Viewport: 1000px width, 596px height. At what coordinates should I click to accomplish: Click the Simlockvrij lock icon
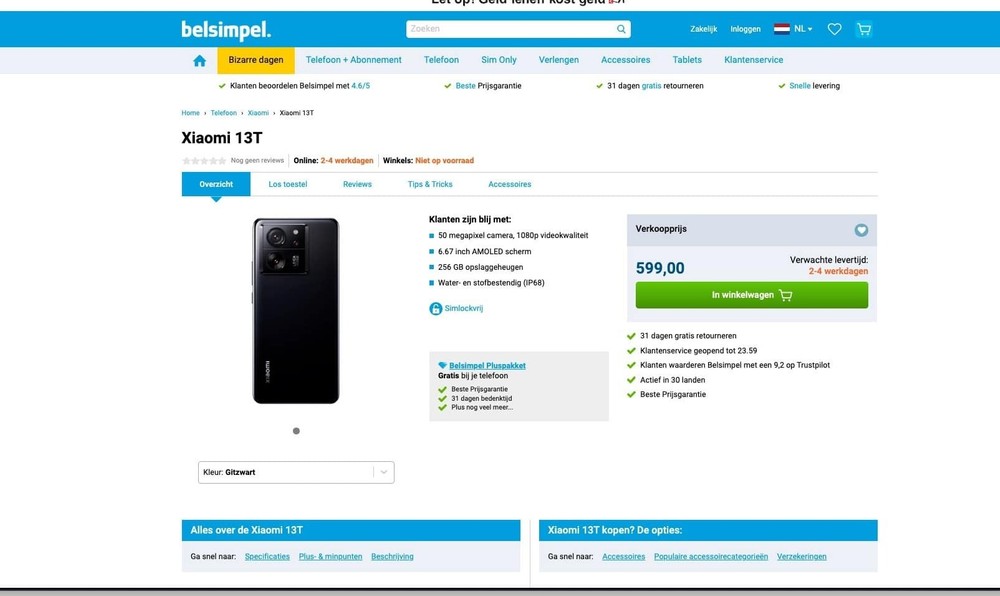(436, 309)
